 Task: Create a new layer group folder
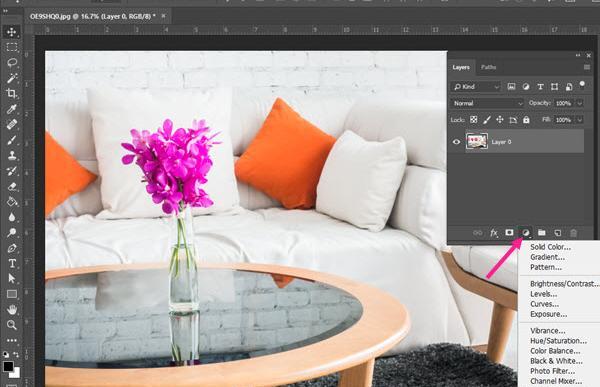541,233
